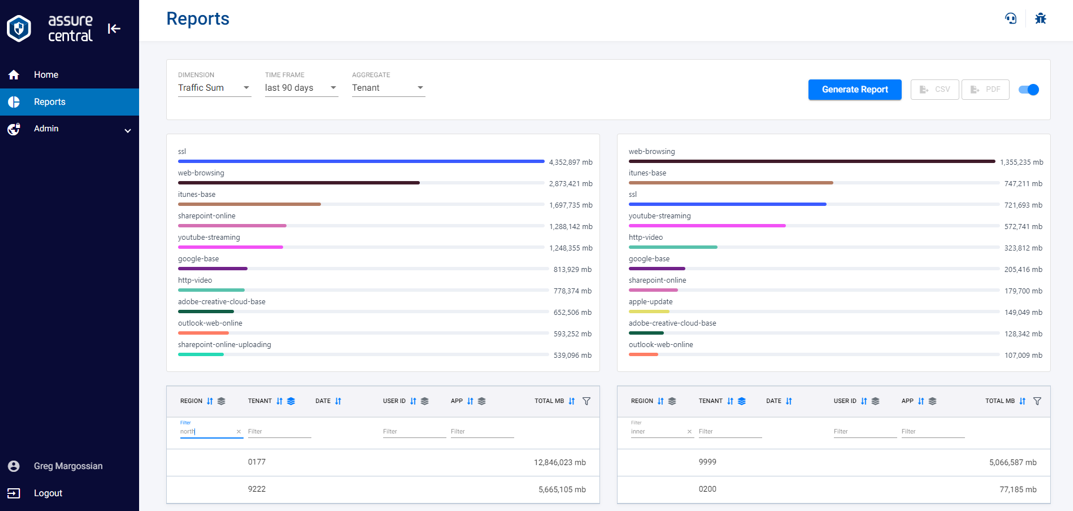Click the funnel filter icon in the 'inner' table
The width and height of the screenshot is (1073, 511).
click(x=1037, y=401)
